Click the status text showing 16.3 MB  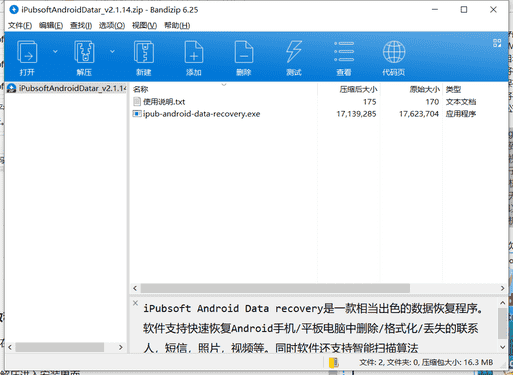(x=426, y=362)
